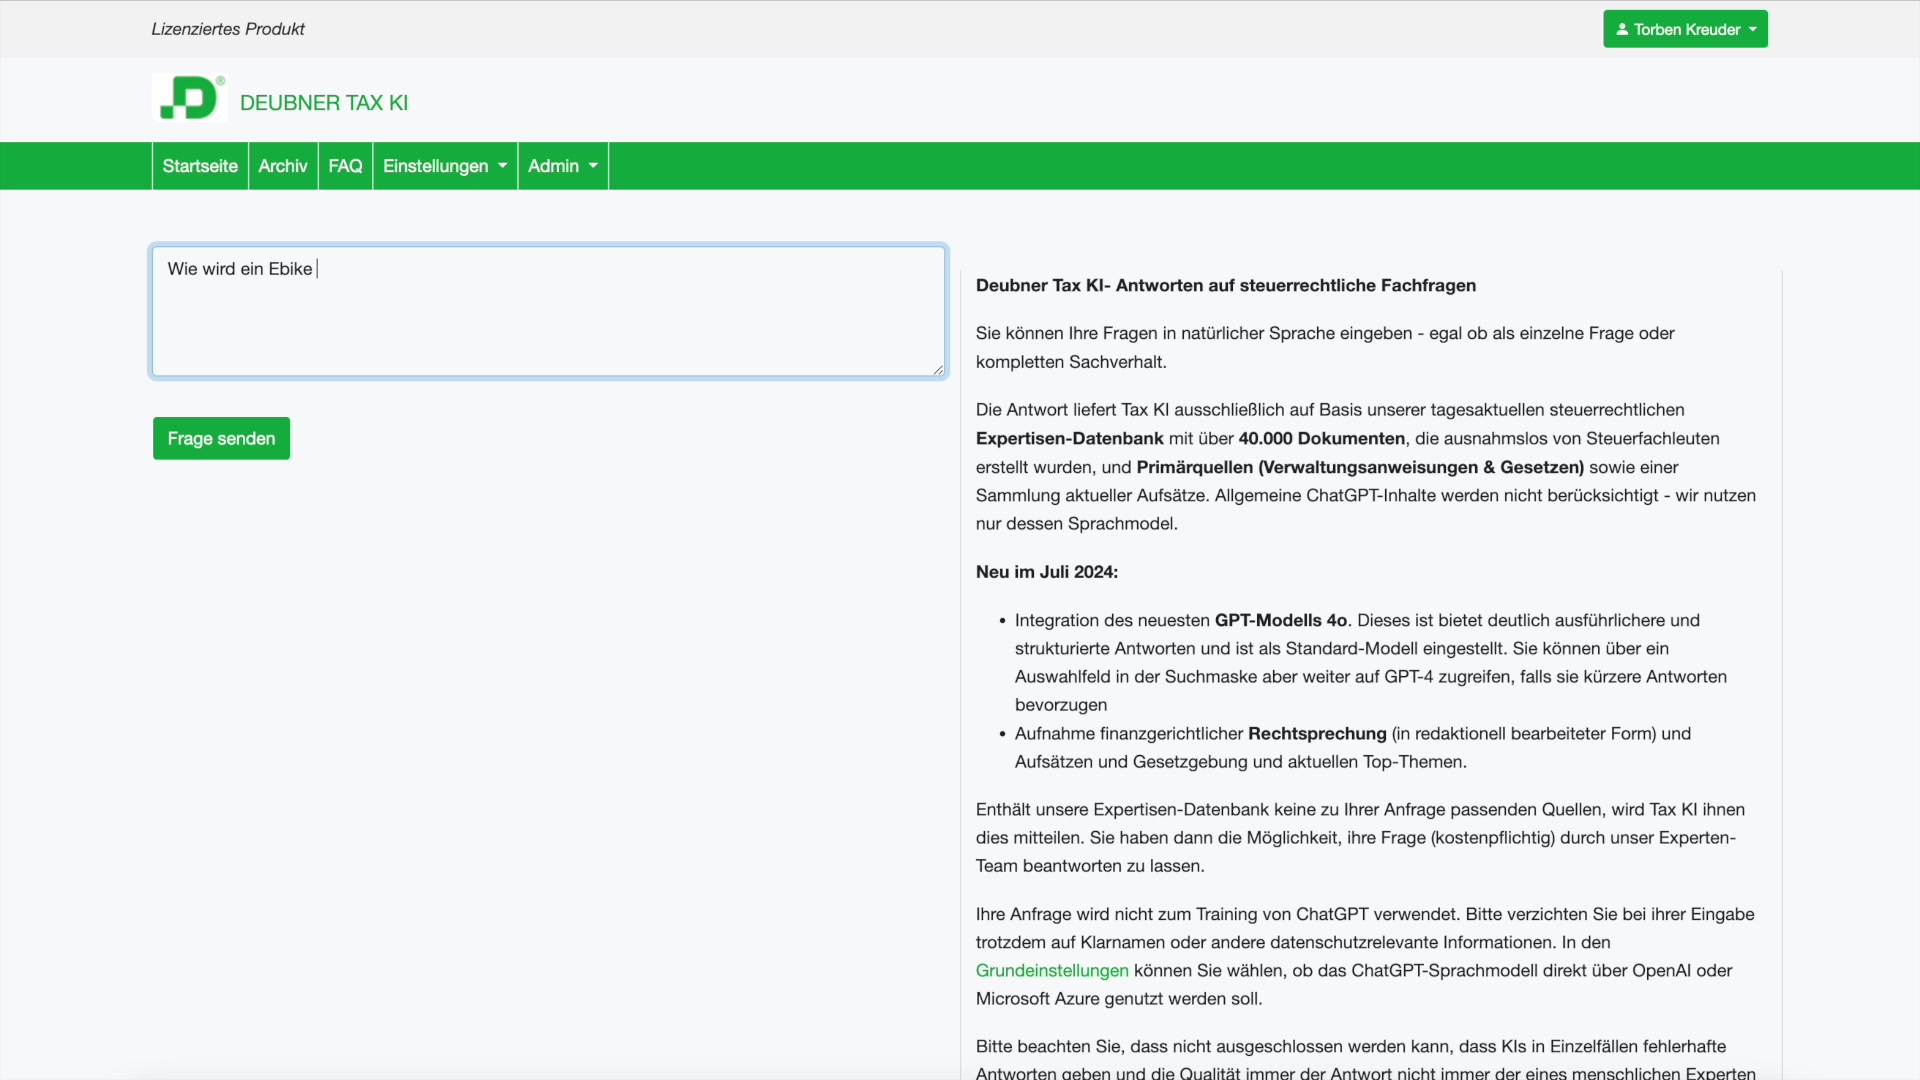Click the GPT-Modells 4o bullet text
This screenshot has height=1080, width=1920.
pyautogui.click(x=1280, y=620)
